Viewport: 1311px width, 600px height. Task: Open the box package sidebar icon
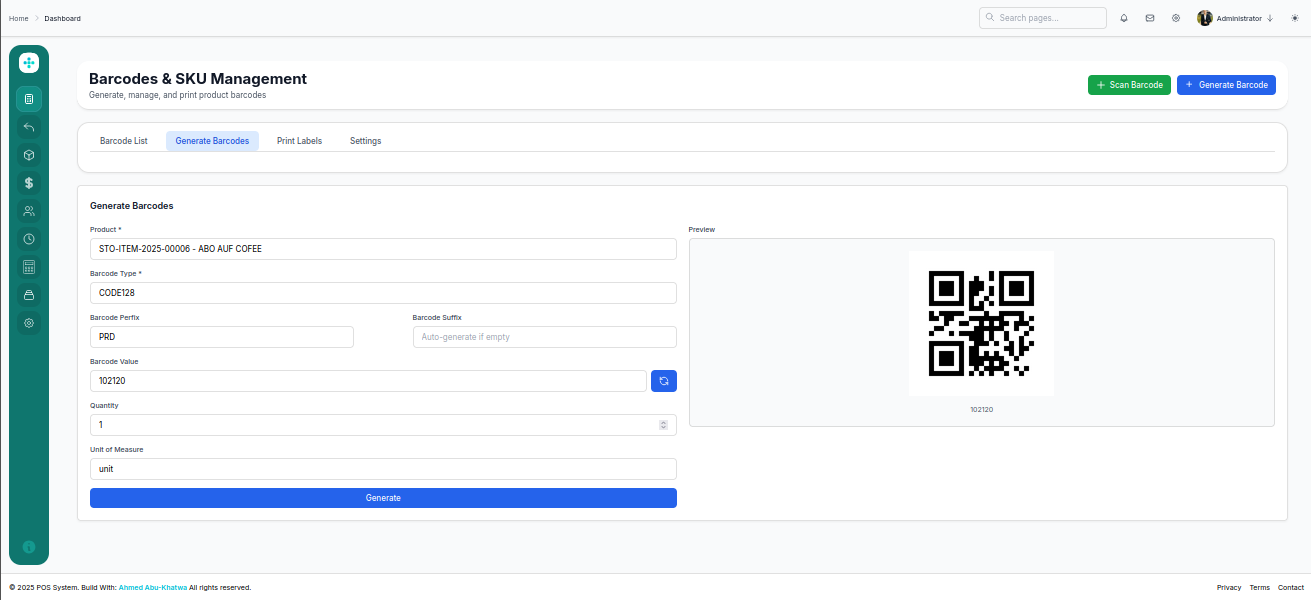(29, 155)
